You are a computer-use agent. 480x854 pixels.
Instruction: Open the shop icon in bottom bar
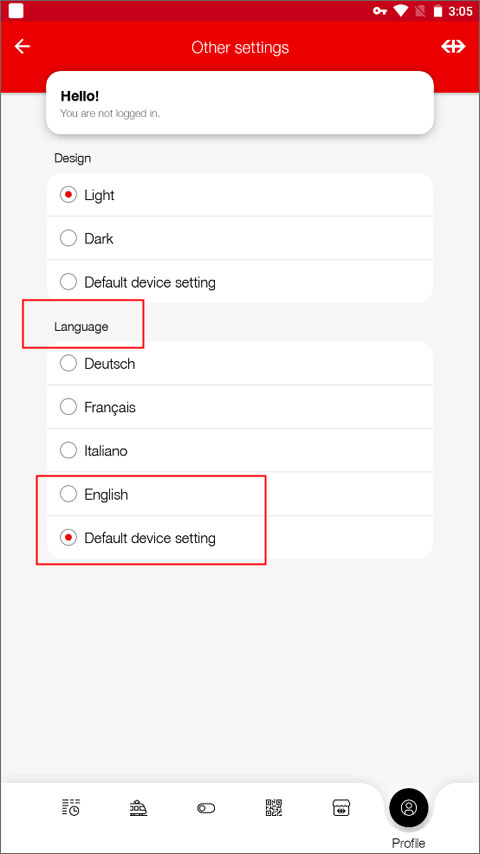pyautogui.click(x=341, y=807)
